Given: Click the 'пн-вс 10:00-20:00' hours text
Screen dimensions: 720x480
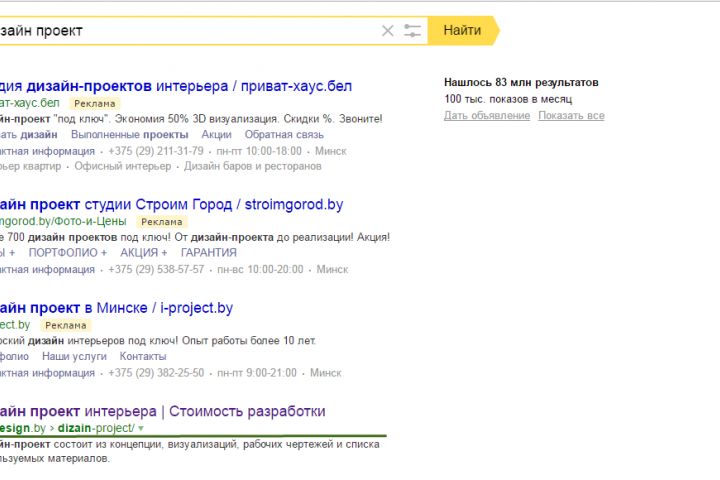Looking at the screenshot, I should click(260, 269).
